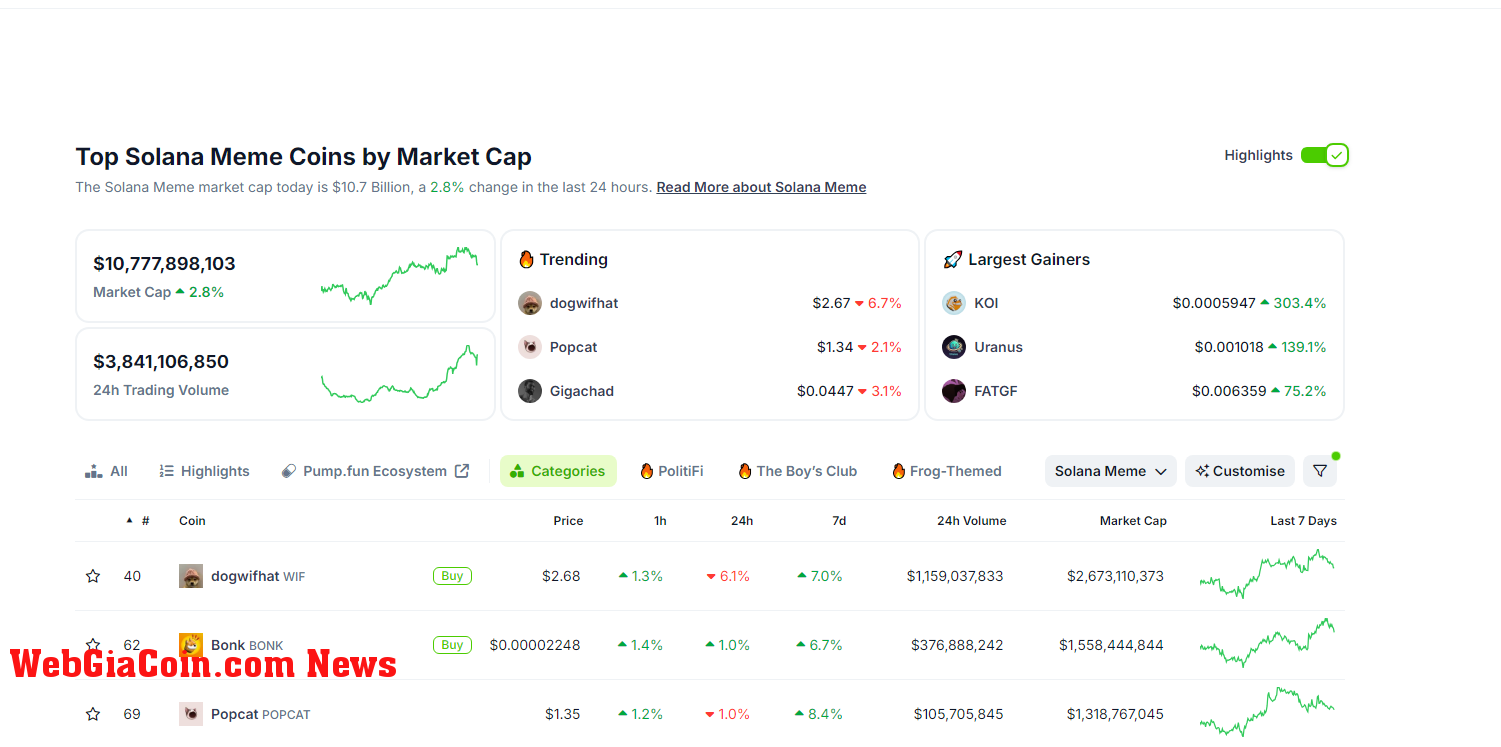Viewport: 1501px width, 747px height.
Task: Click the bar chart icon on All tab
Action: point(94,471)
